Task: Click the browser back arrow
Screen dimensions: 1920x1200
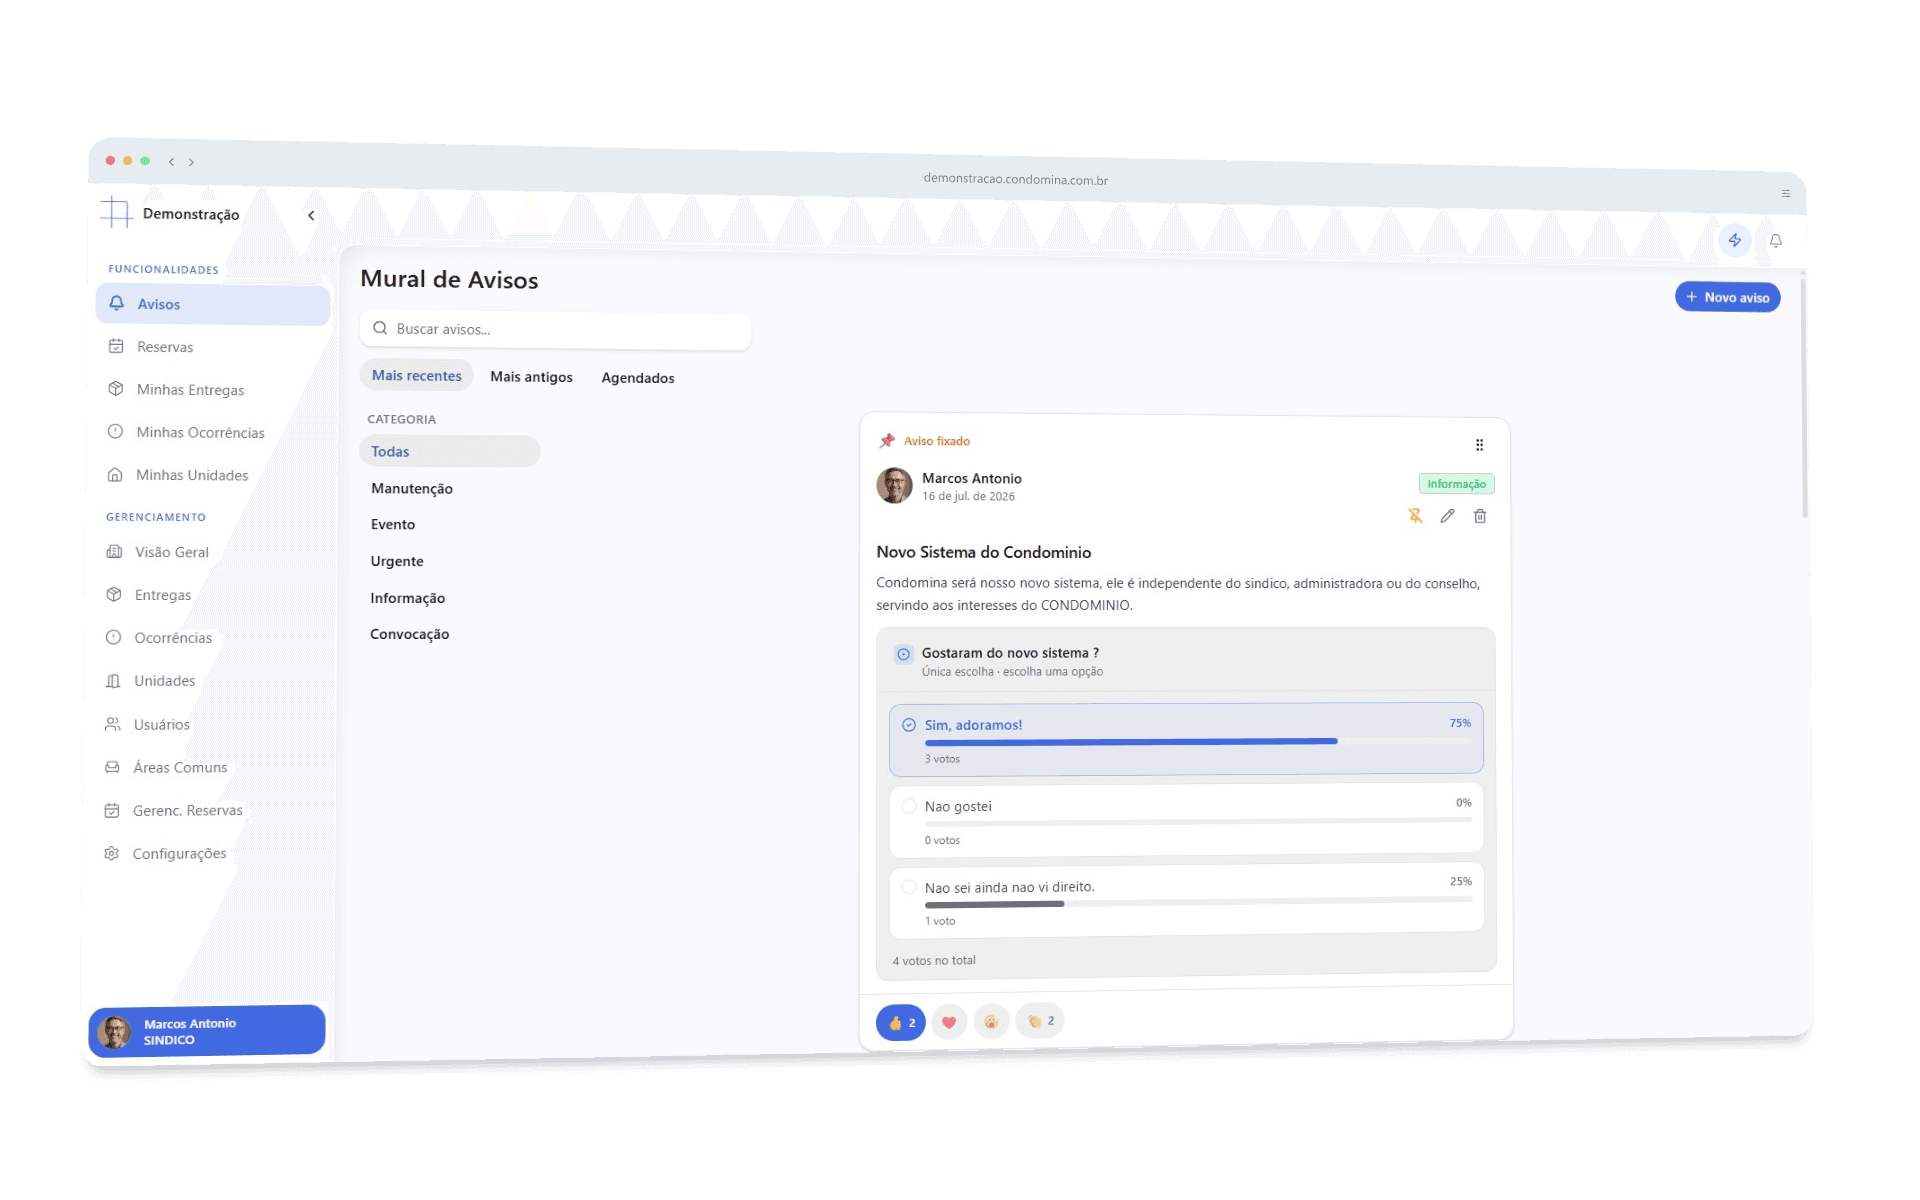Action: 172,162
